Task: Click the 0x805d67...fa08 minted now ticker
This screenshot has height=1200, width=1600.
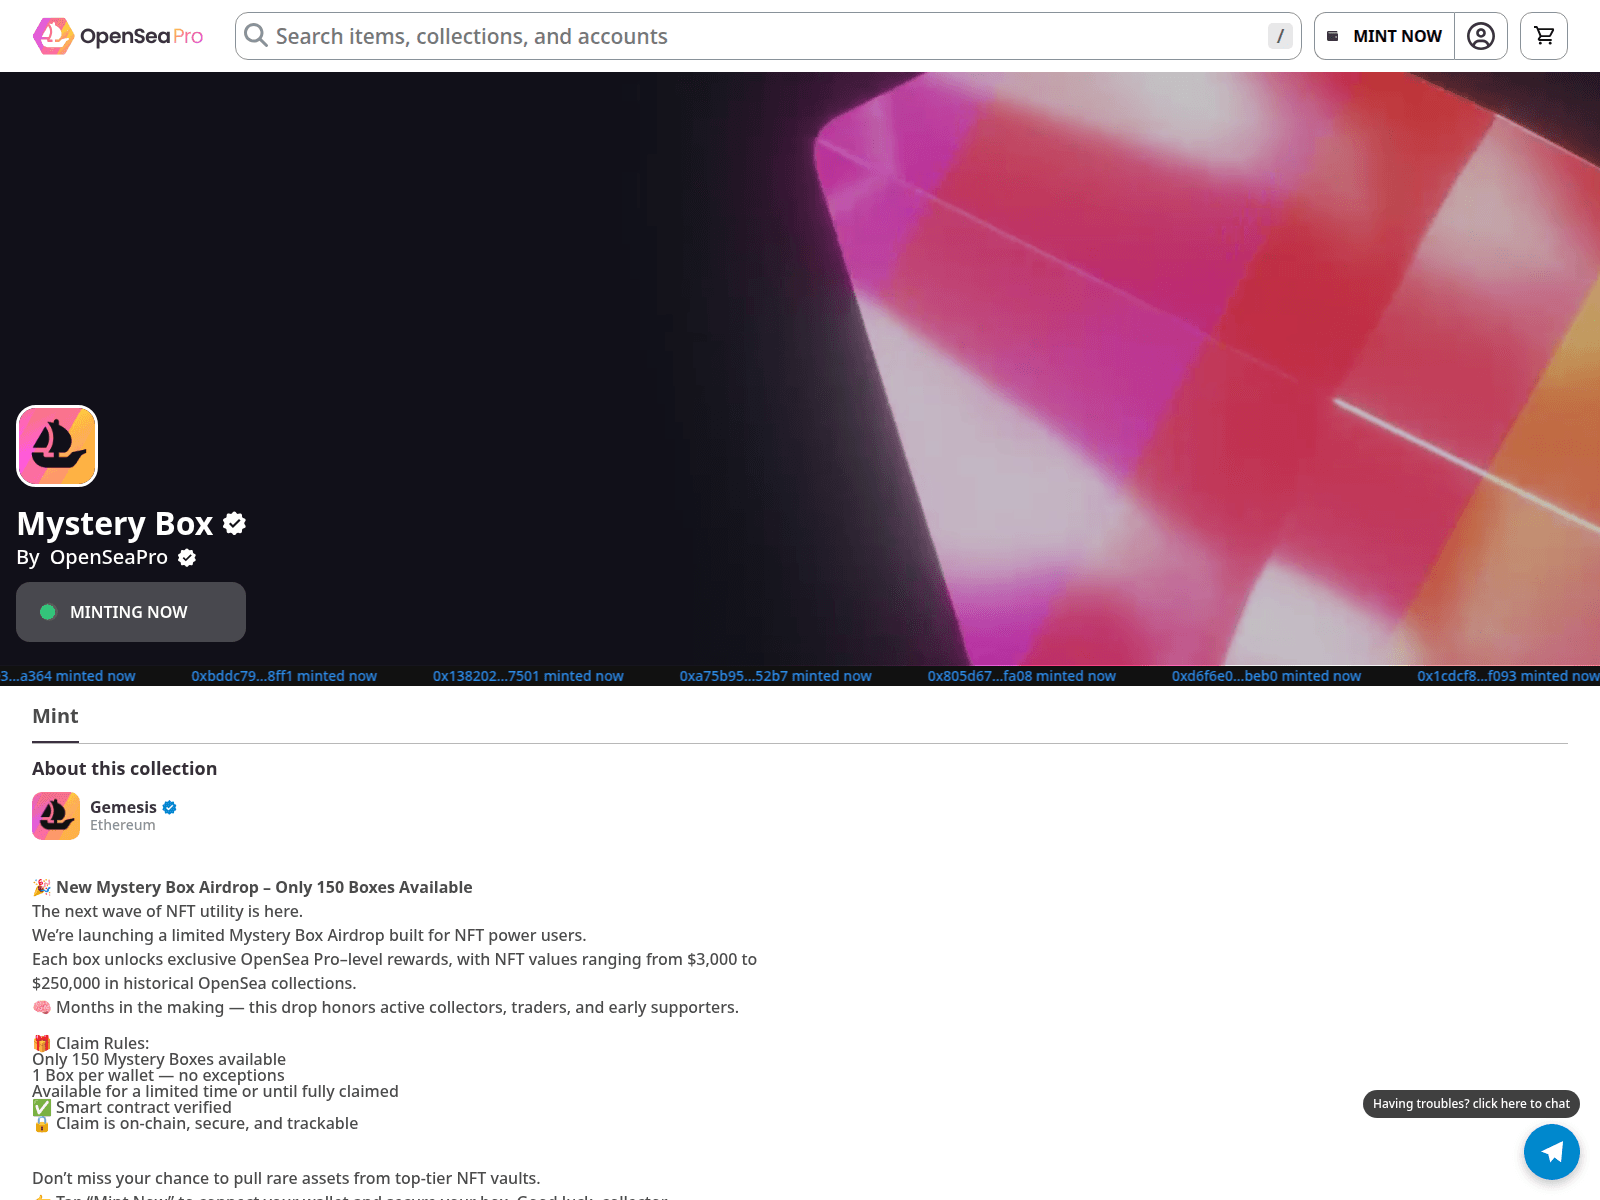Action: [1021, 676]
